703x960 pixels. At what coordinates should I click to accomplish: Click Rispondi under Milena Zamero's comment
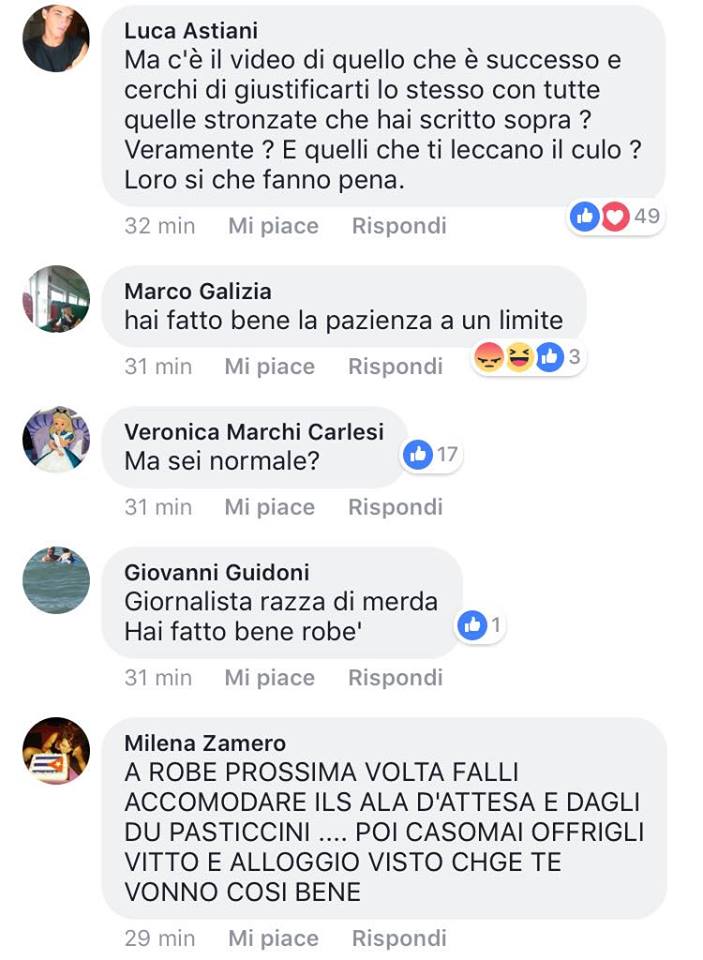click(x=399, y=939)
